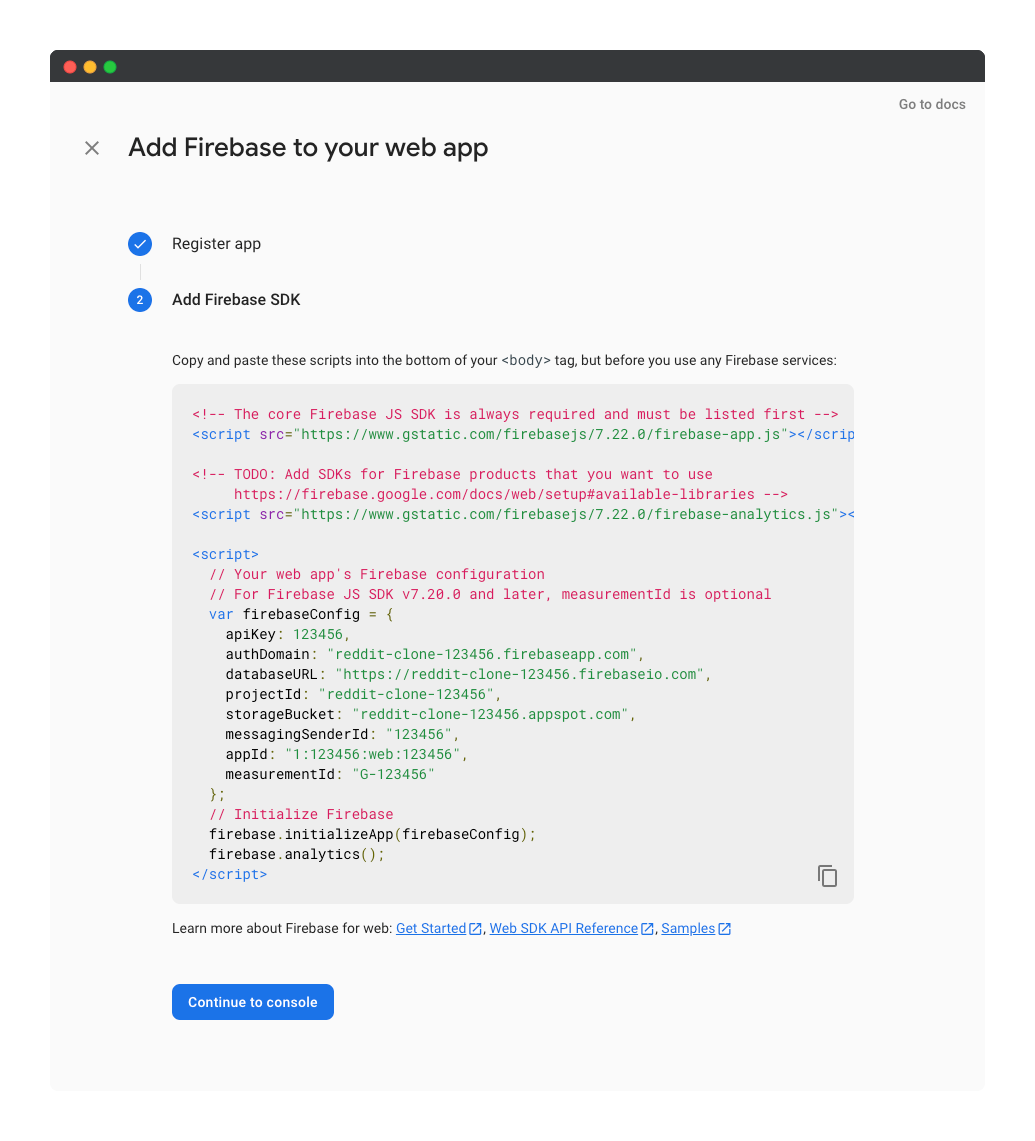The height and width of the screenshot is (1141, 1035).
Task: Click the apiKey line in the code
Action: (x=287, y=634)
